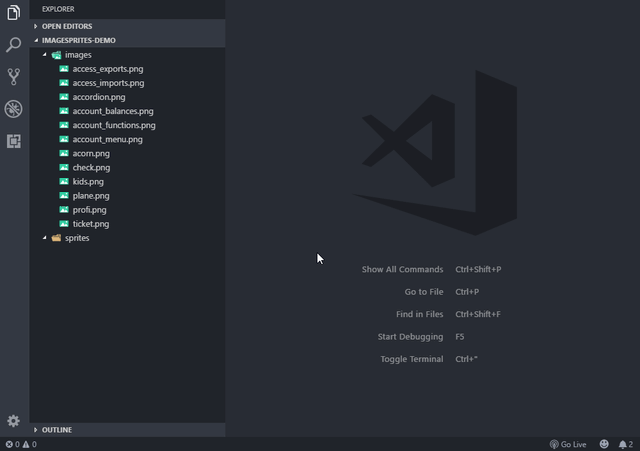
Task: Open the account_functions.png file
Action: pyautogui.click(x=114, y=125)
